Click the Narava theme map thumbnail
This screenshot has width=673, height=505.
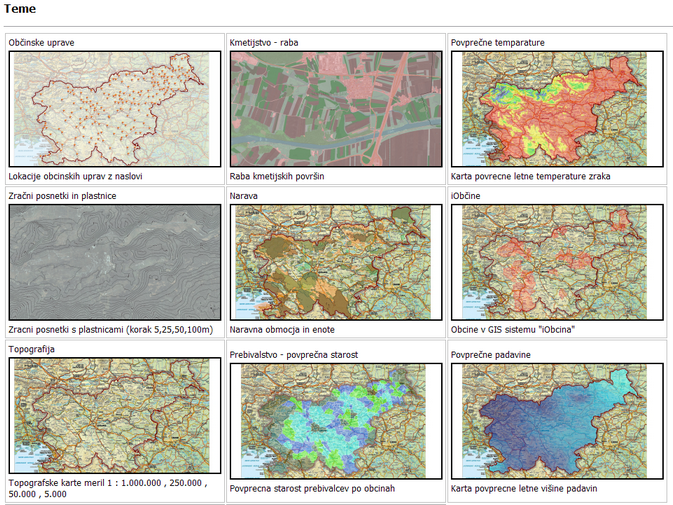335,262
